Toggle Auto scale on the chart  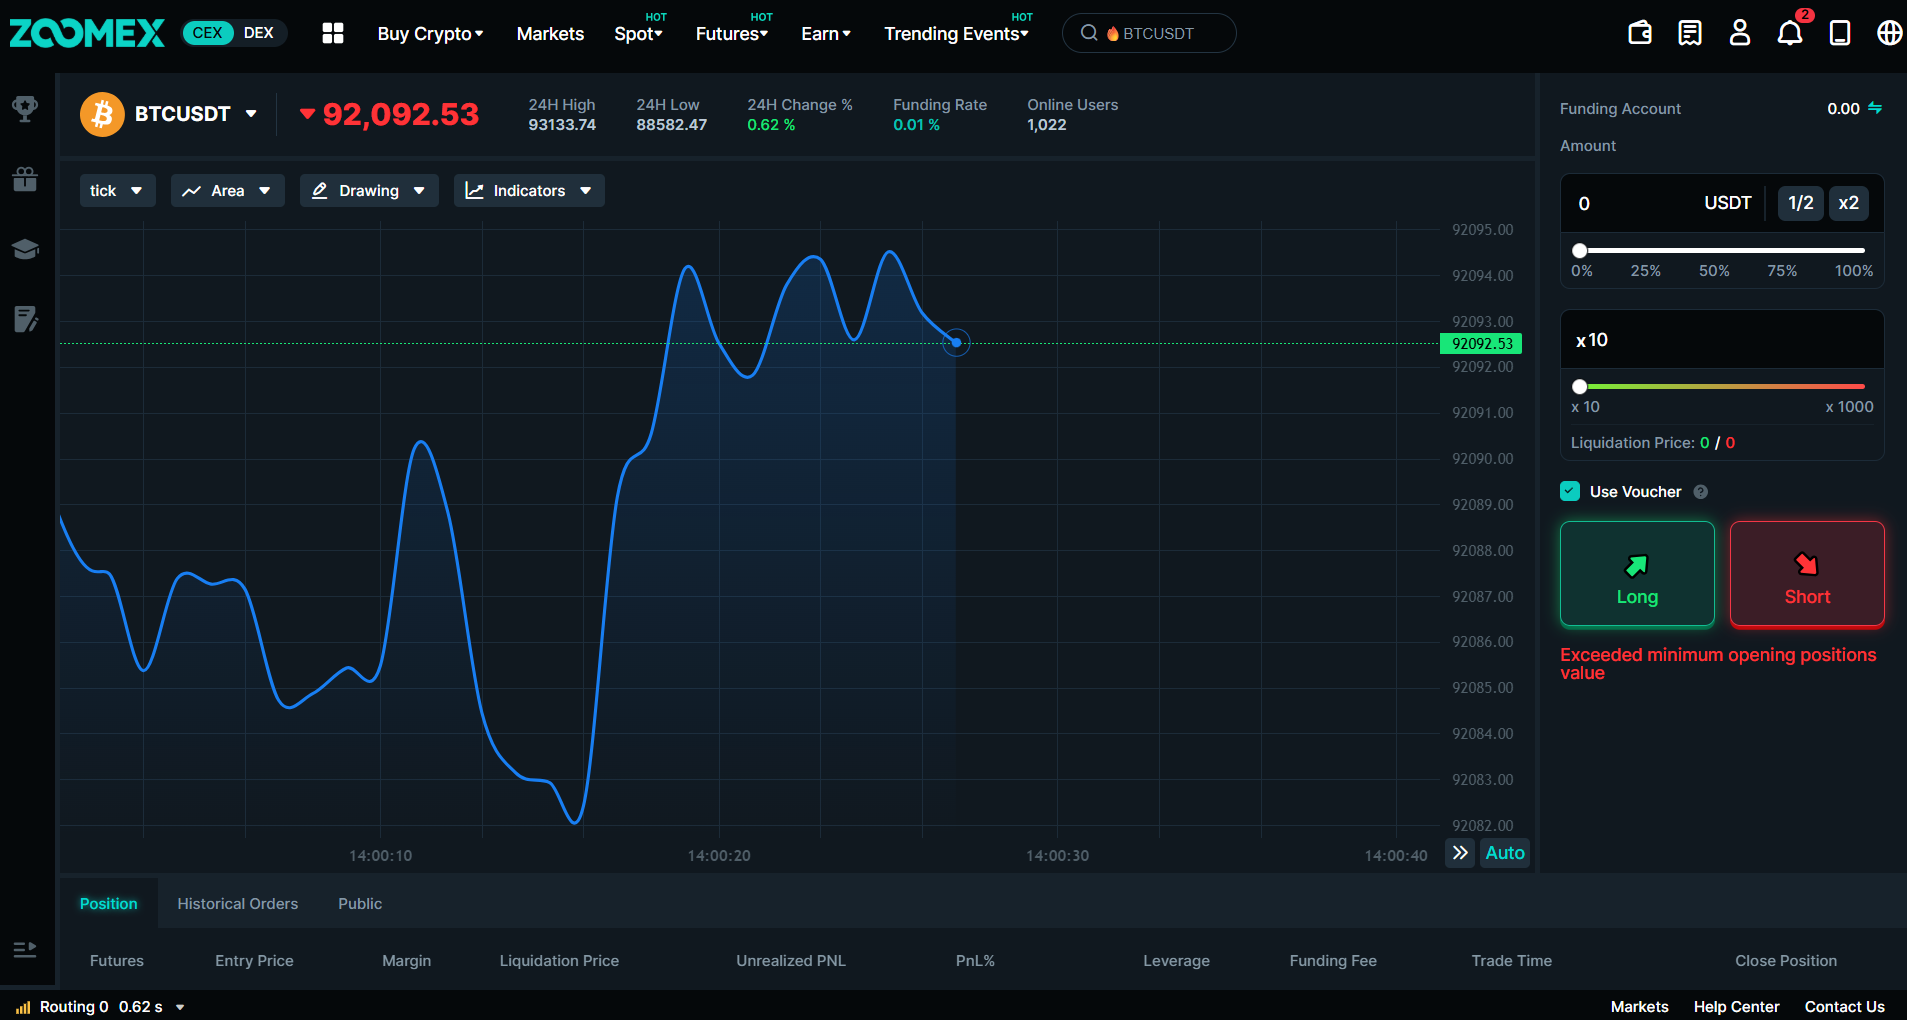(1504, 853)
